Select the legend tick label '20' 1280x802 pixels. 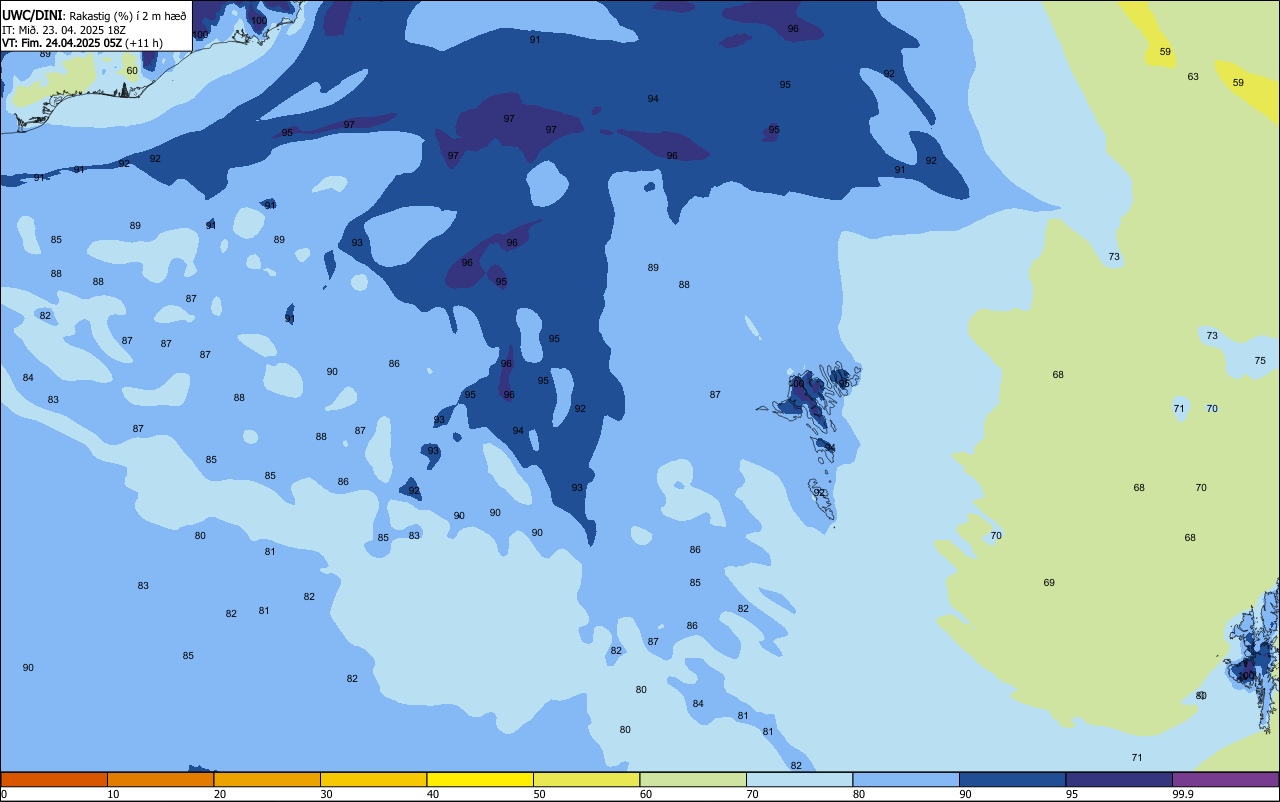(x=220, y=794)
